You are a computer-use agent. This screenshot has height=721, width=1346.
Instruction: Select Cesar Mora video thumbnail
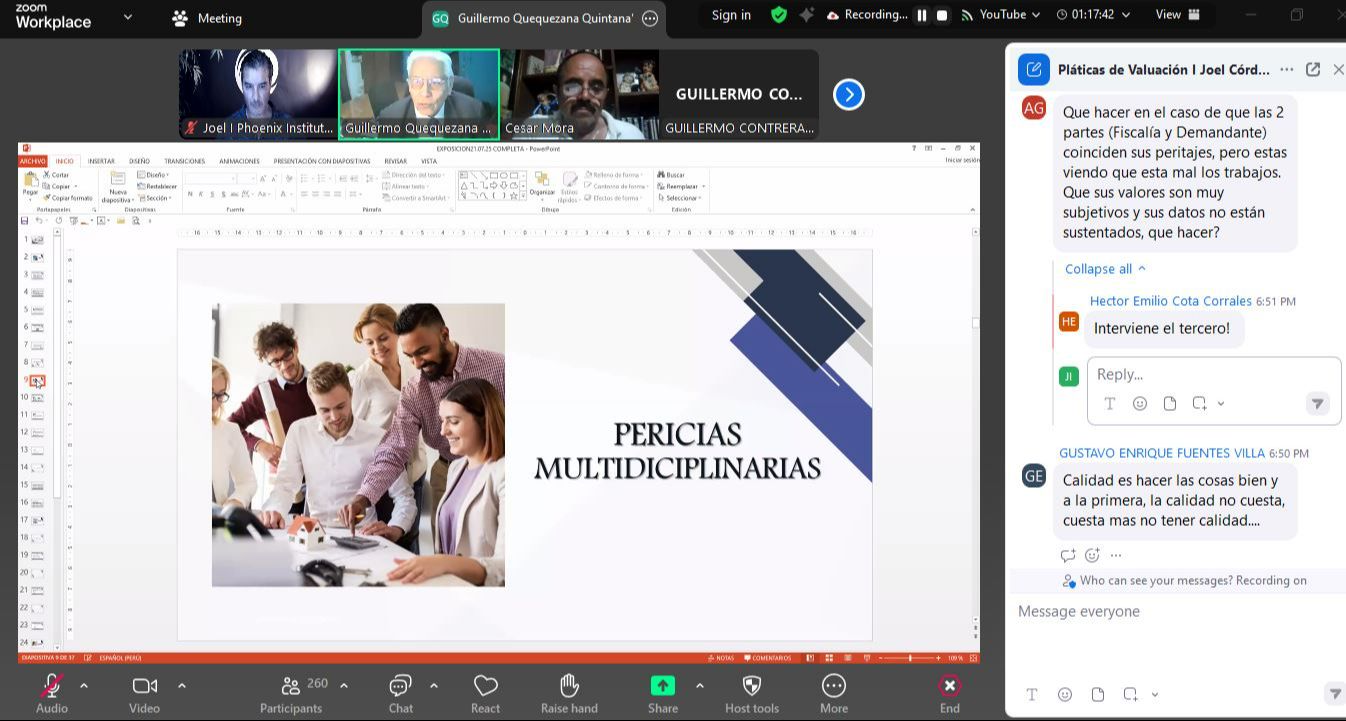pos(579,94)
